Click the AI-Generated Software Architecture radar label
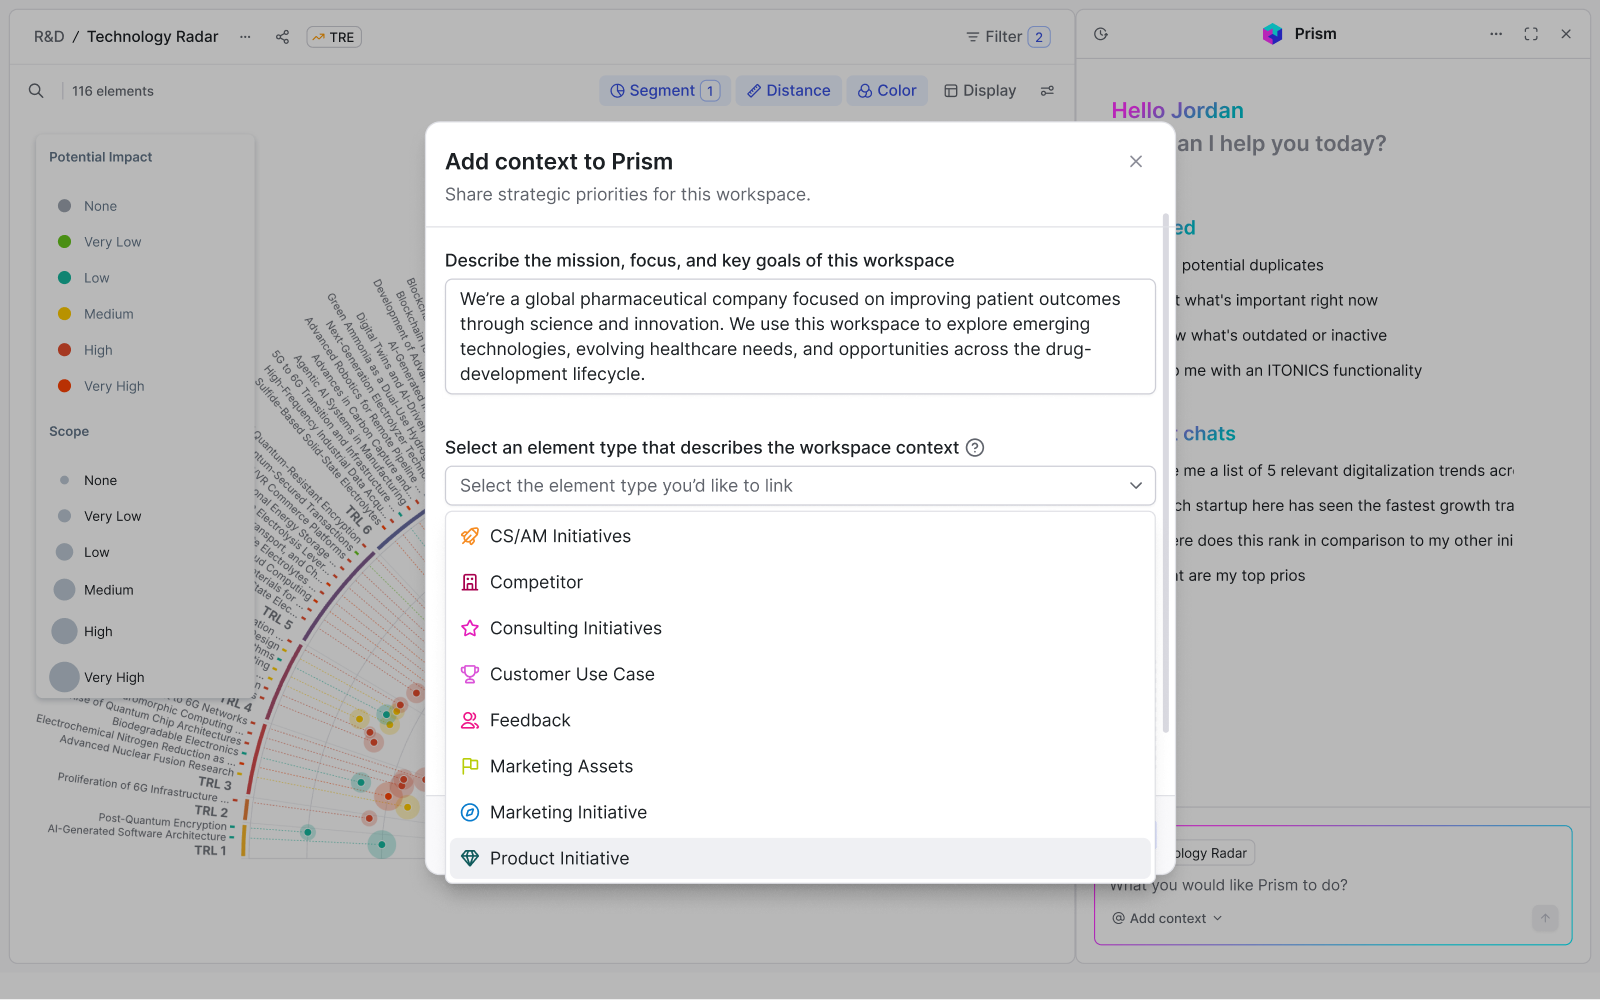Image resolution: width=1600 pixels, height=1000 pixels. [x=137, y=832]
